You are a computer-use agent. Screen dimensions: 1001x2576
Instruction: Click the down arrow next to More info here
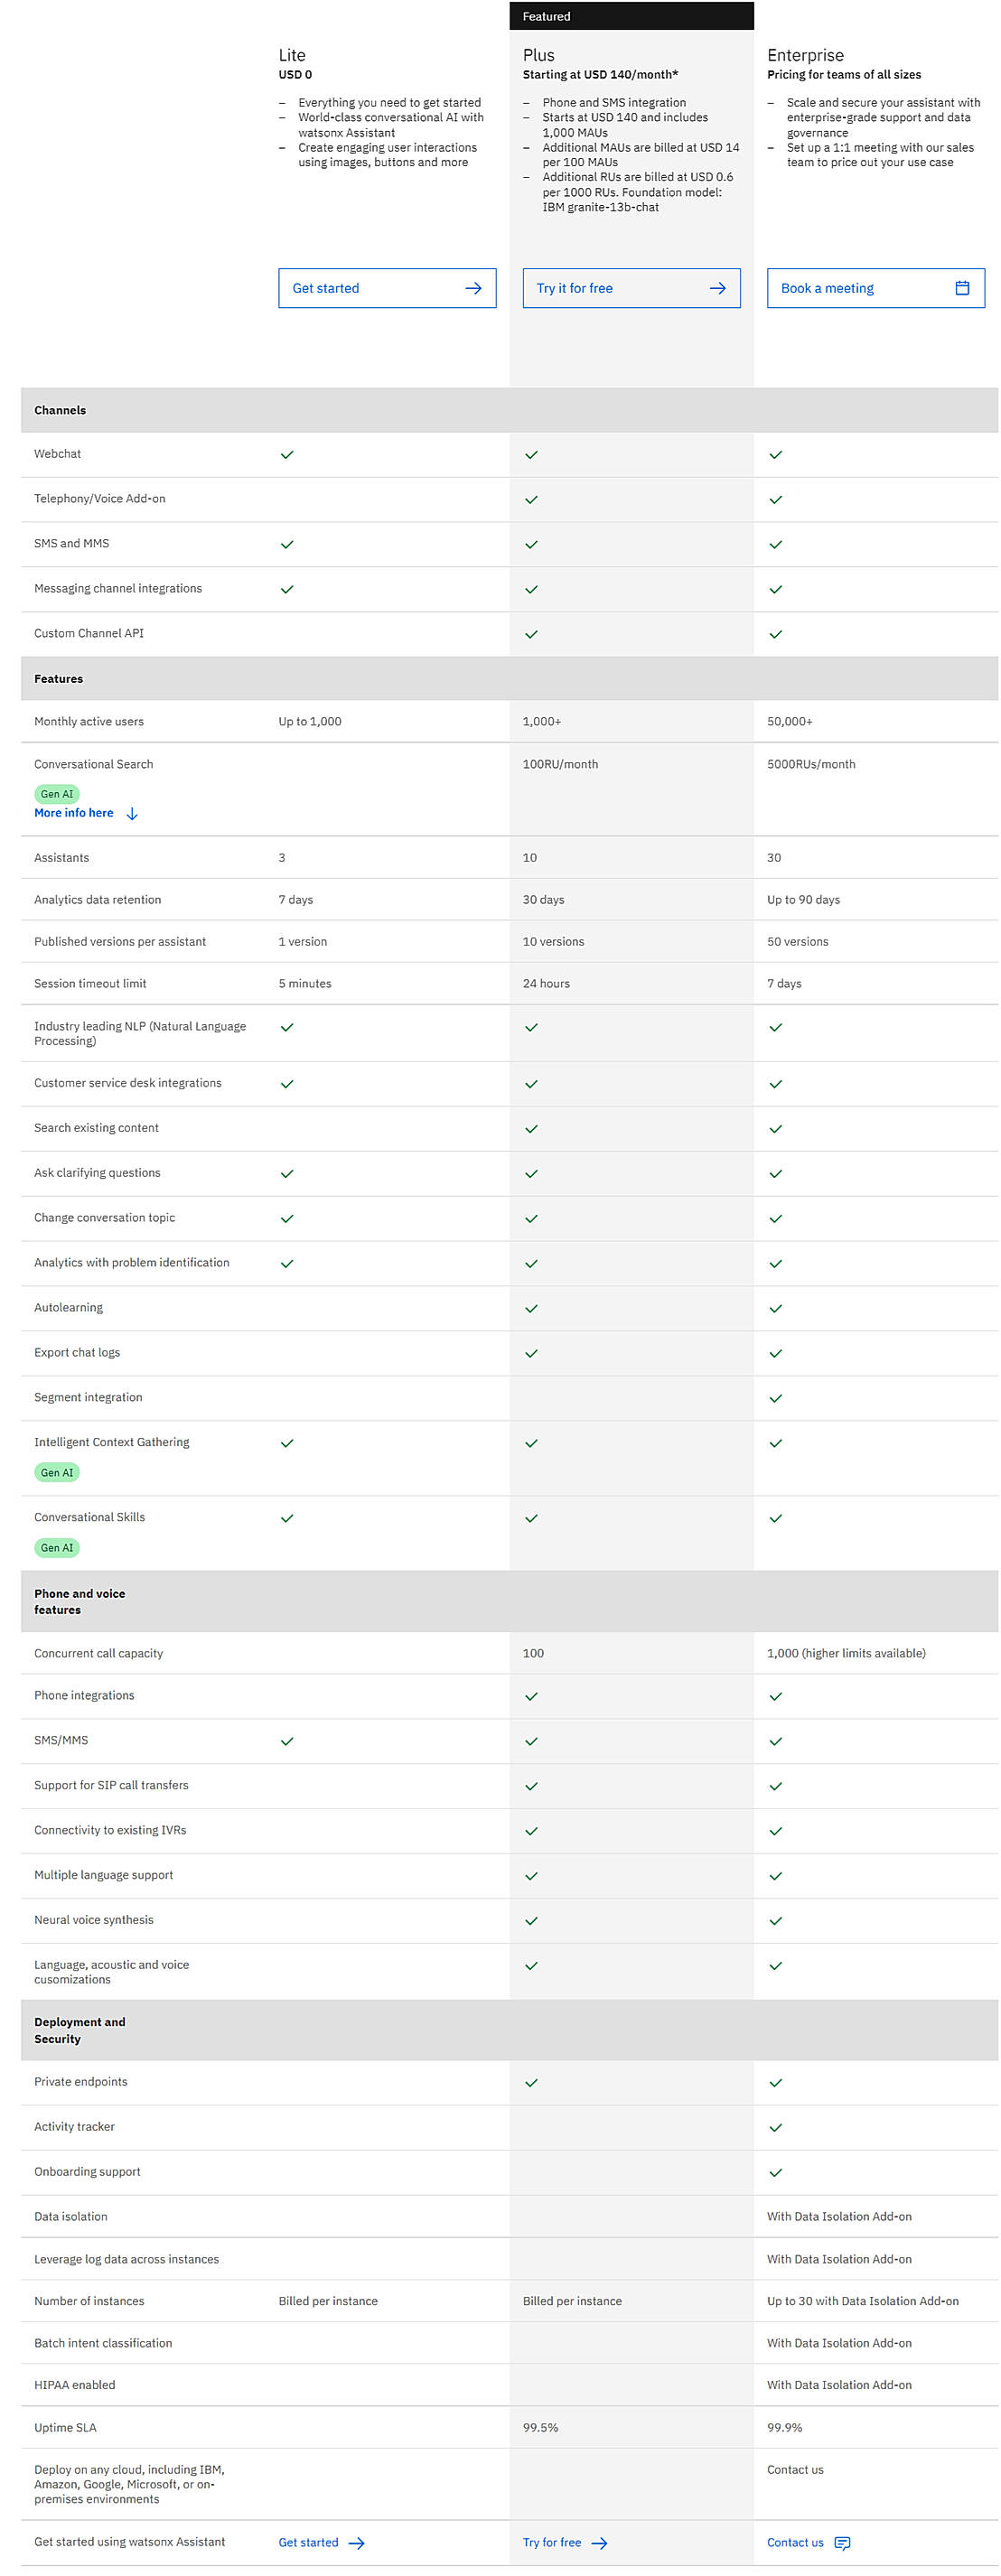(x=132, y=814)
